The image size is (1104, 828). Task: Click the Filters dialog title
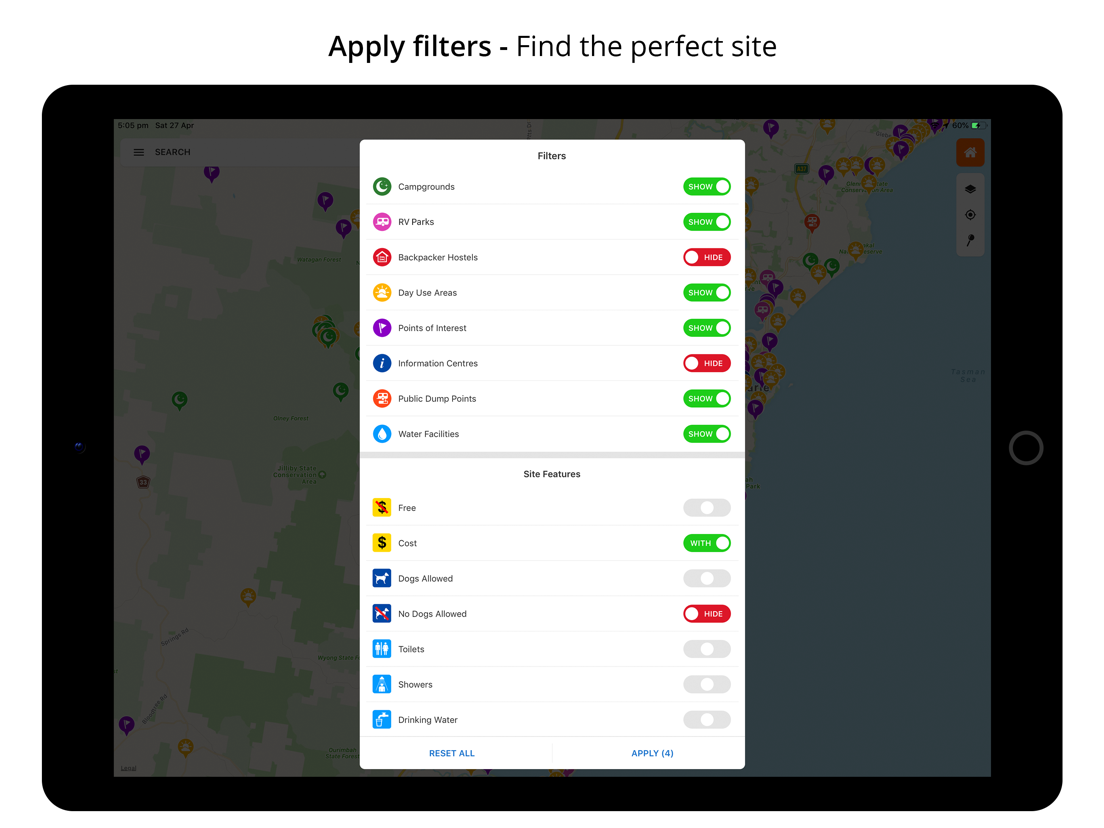point(552,156)
